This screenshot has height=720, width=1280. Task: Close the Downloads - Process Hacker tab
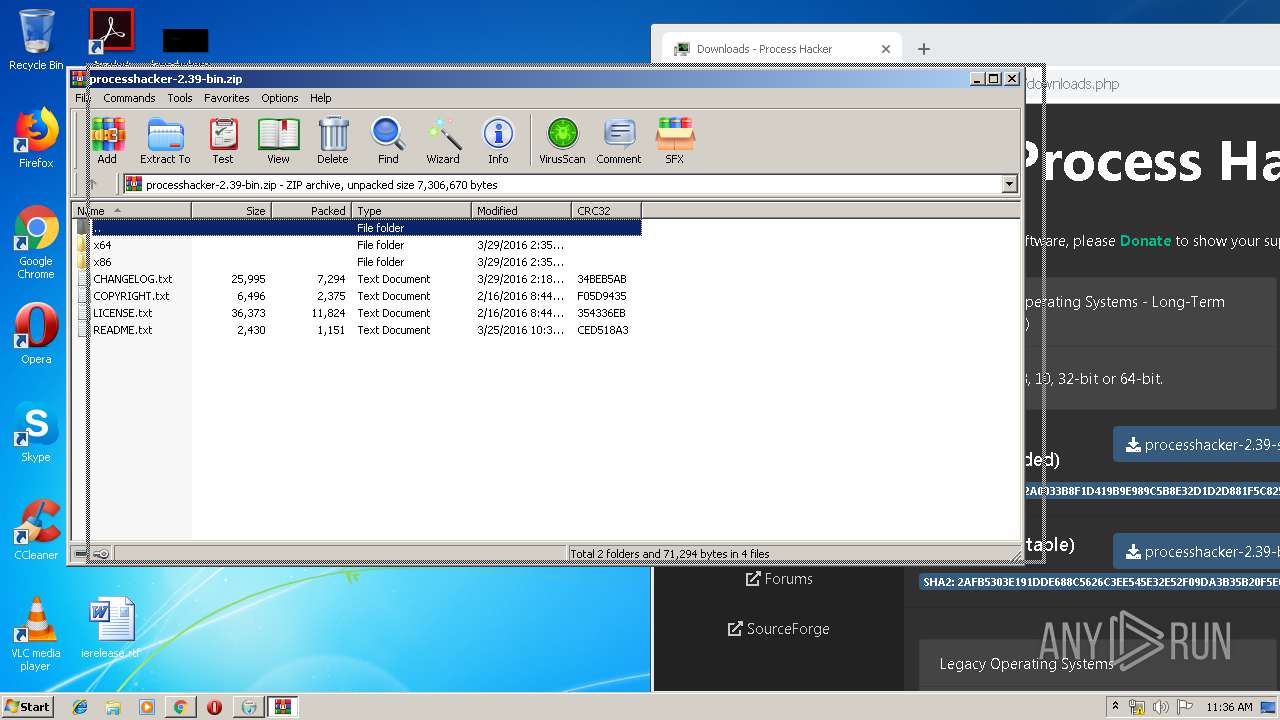click(885, 48)
